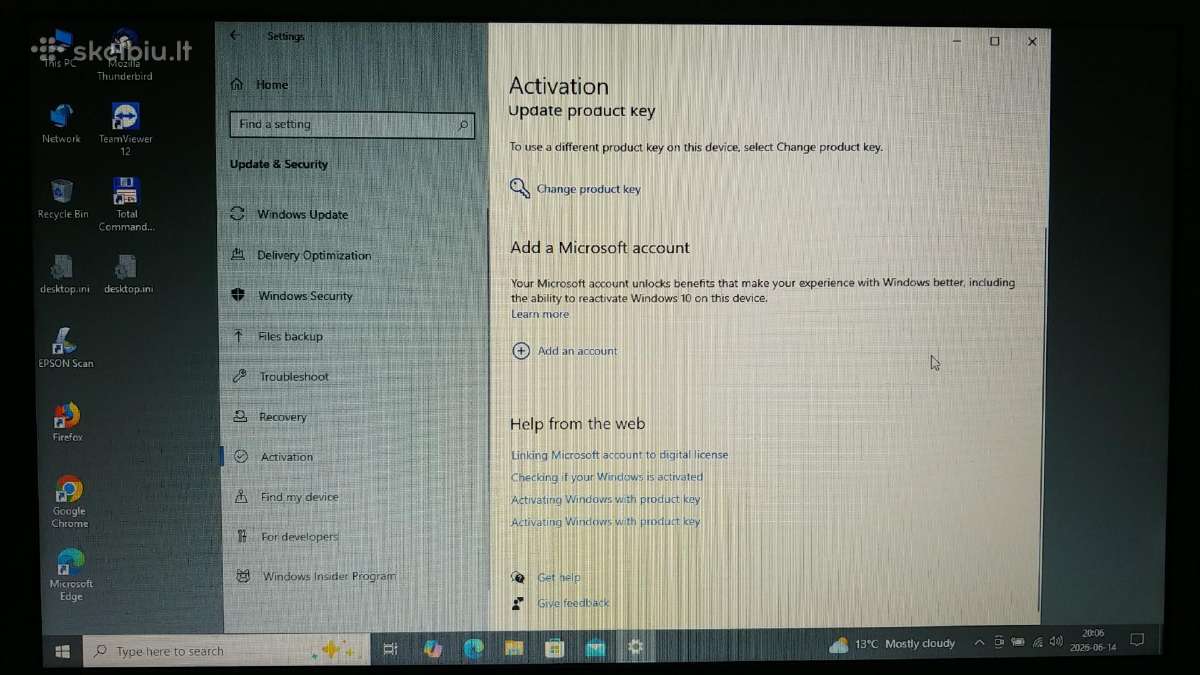
Task: Select Firefox desktop shortcut
Action: click(x=67, y=422)
